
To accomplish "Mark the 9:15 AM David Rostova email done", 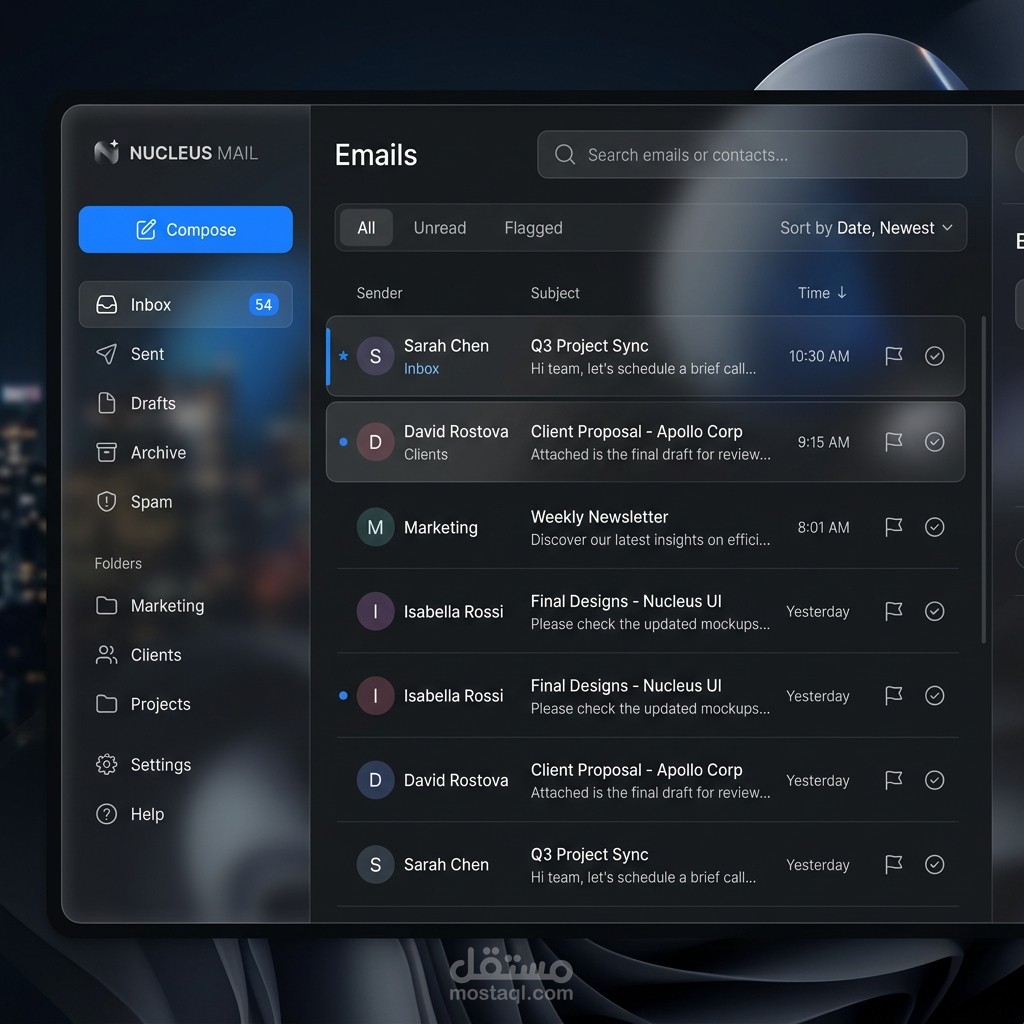I will tap(935, 441).
